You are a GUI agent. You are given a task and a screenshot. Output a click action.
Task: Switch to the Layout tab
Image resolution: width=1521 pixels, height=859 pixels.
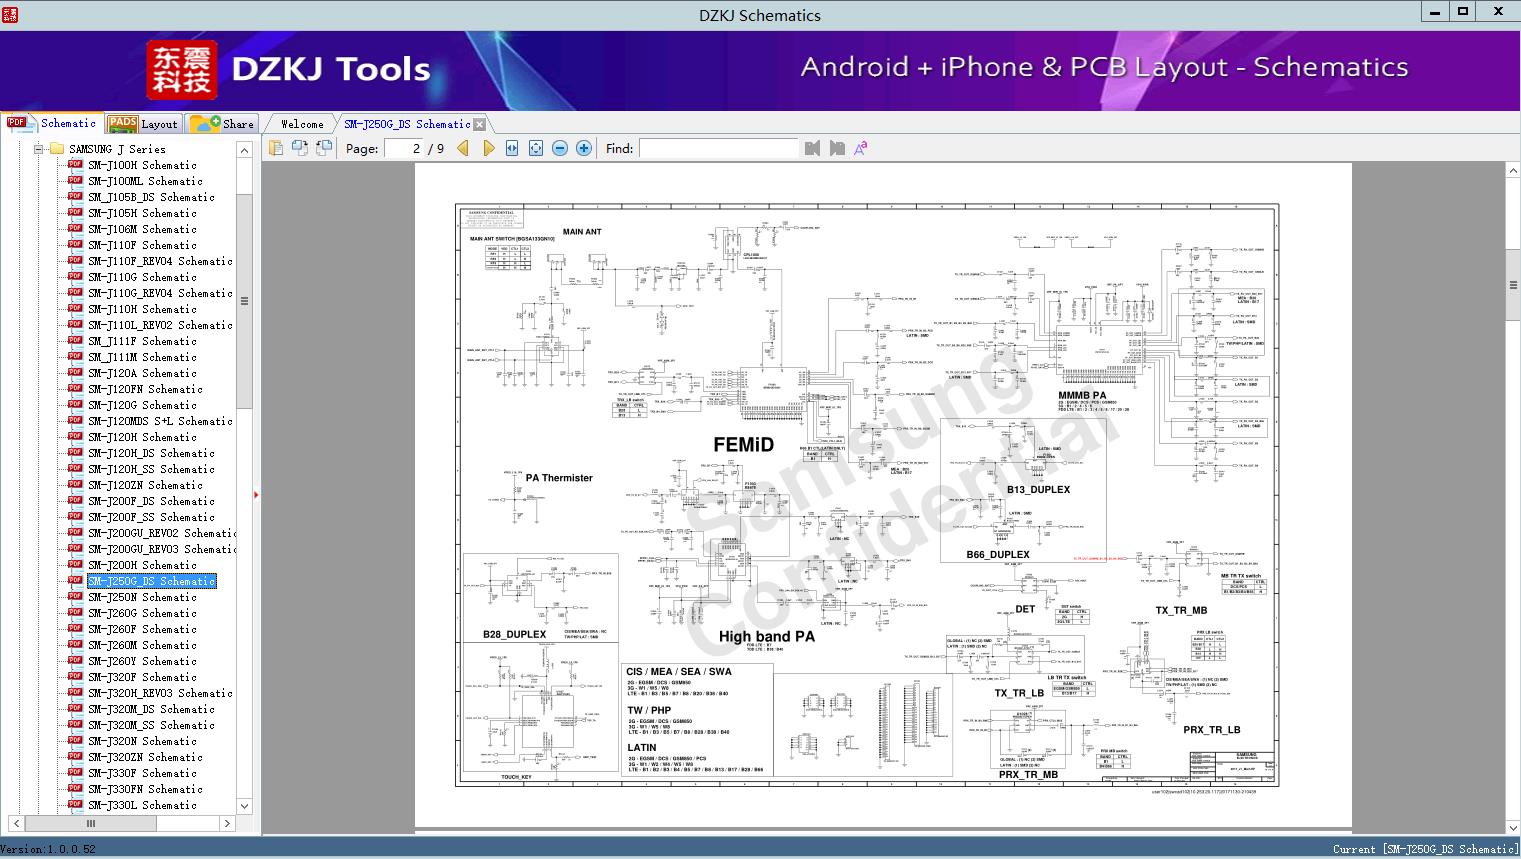coord(143,124)
